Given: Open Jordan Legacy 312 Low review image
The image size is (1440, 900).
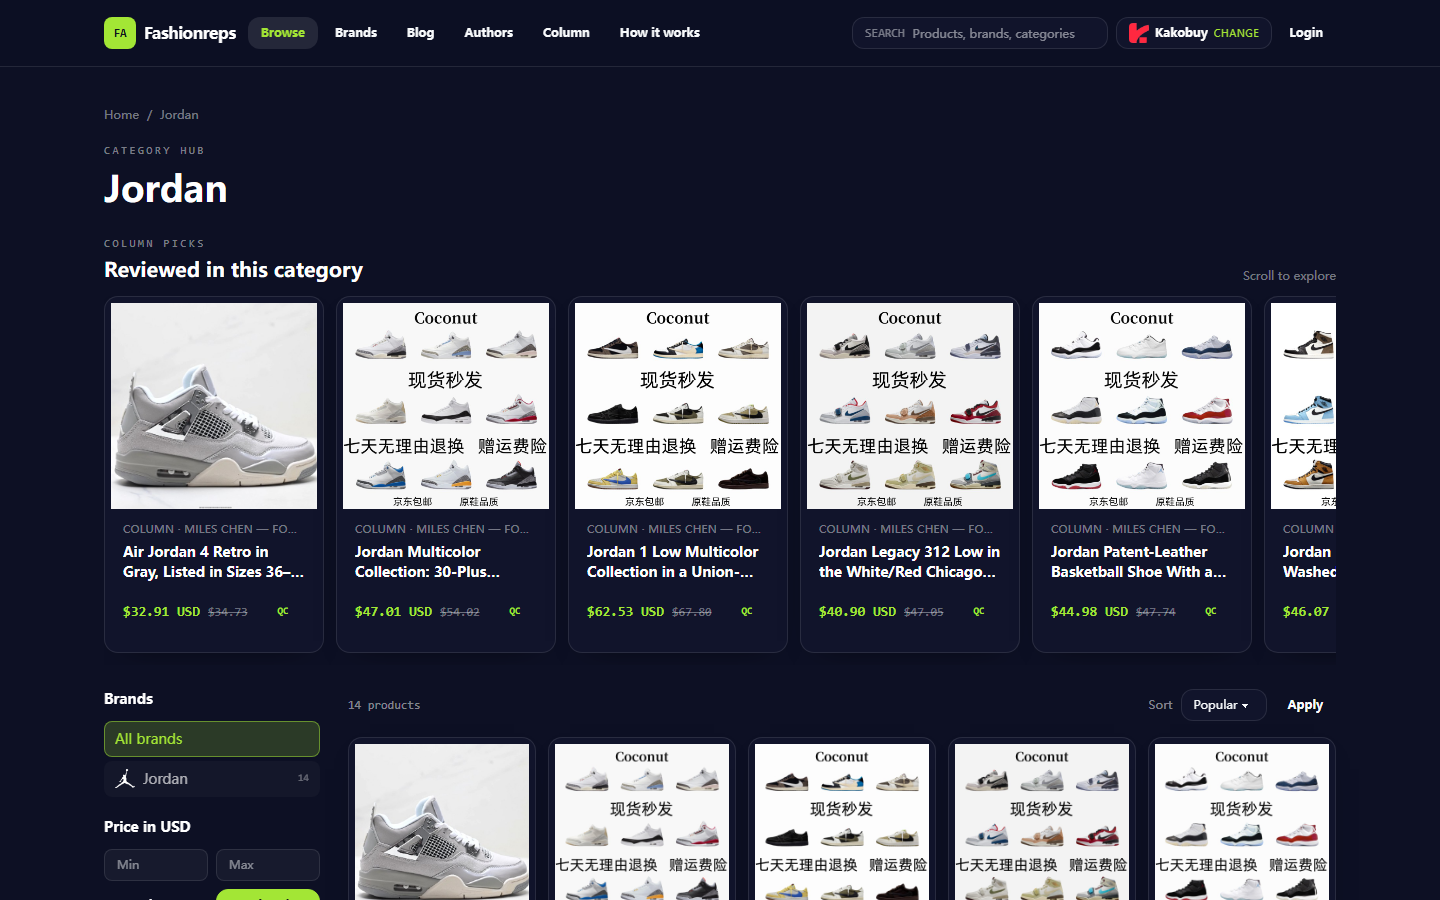Looking at the screenshot, I should (910, 406).
